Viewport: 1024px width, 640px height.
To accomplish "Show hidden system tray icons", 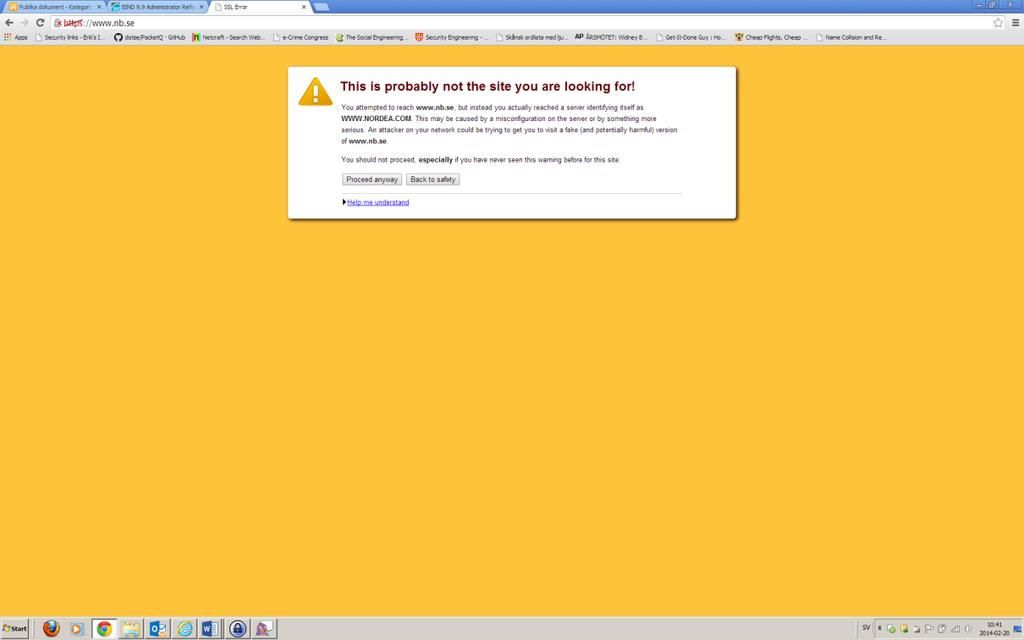I will point(880,628).
